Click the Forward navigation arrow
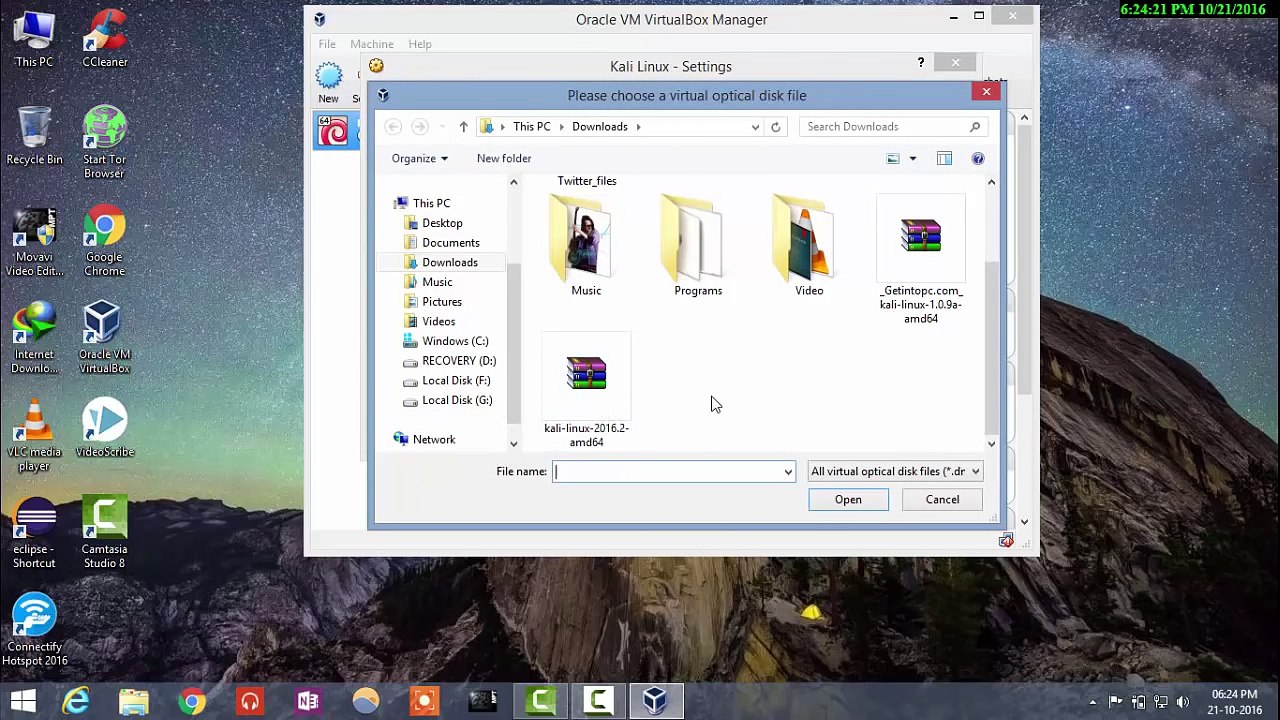This screenshot has width=1280, height=720. point(419,127)
